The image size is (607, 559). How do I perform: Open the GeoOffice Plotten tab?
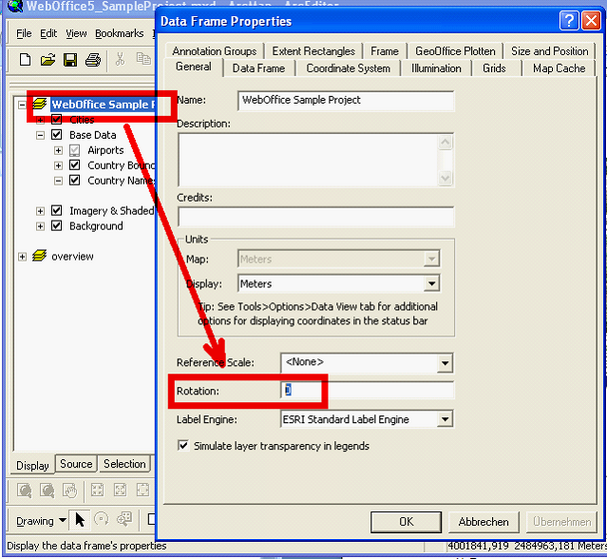point(455,51)
